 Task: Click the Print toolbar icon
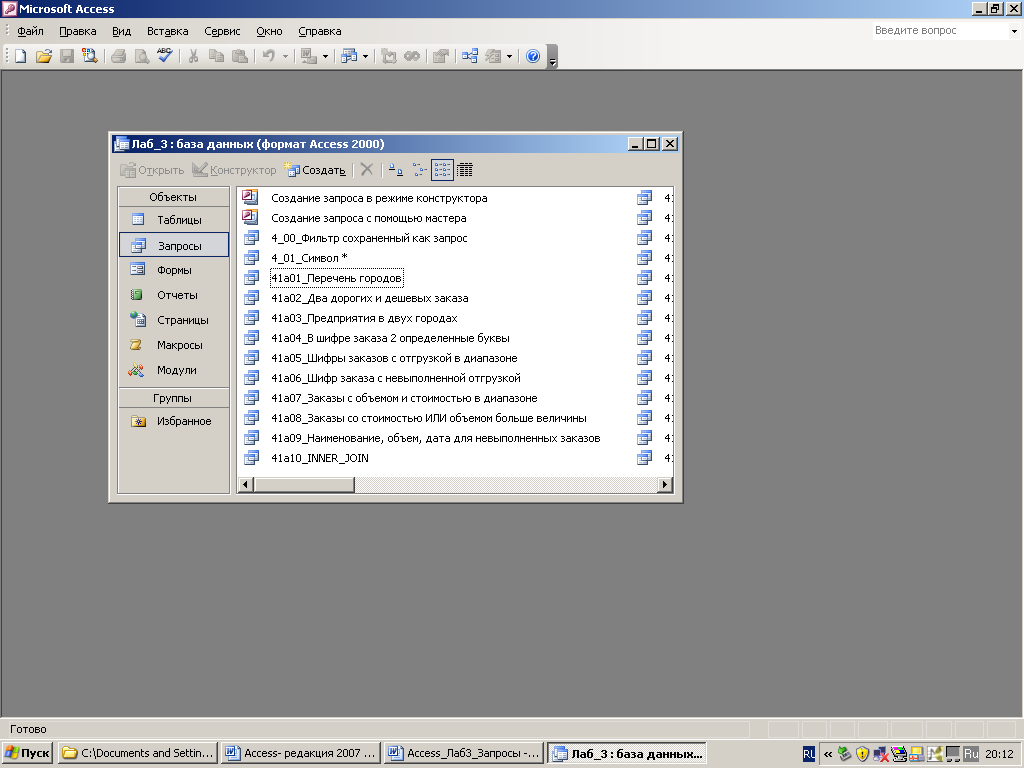coord(118,56)
